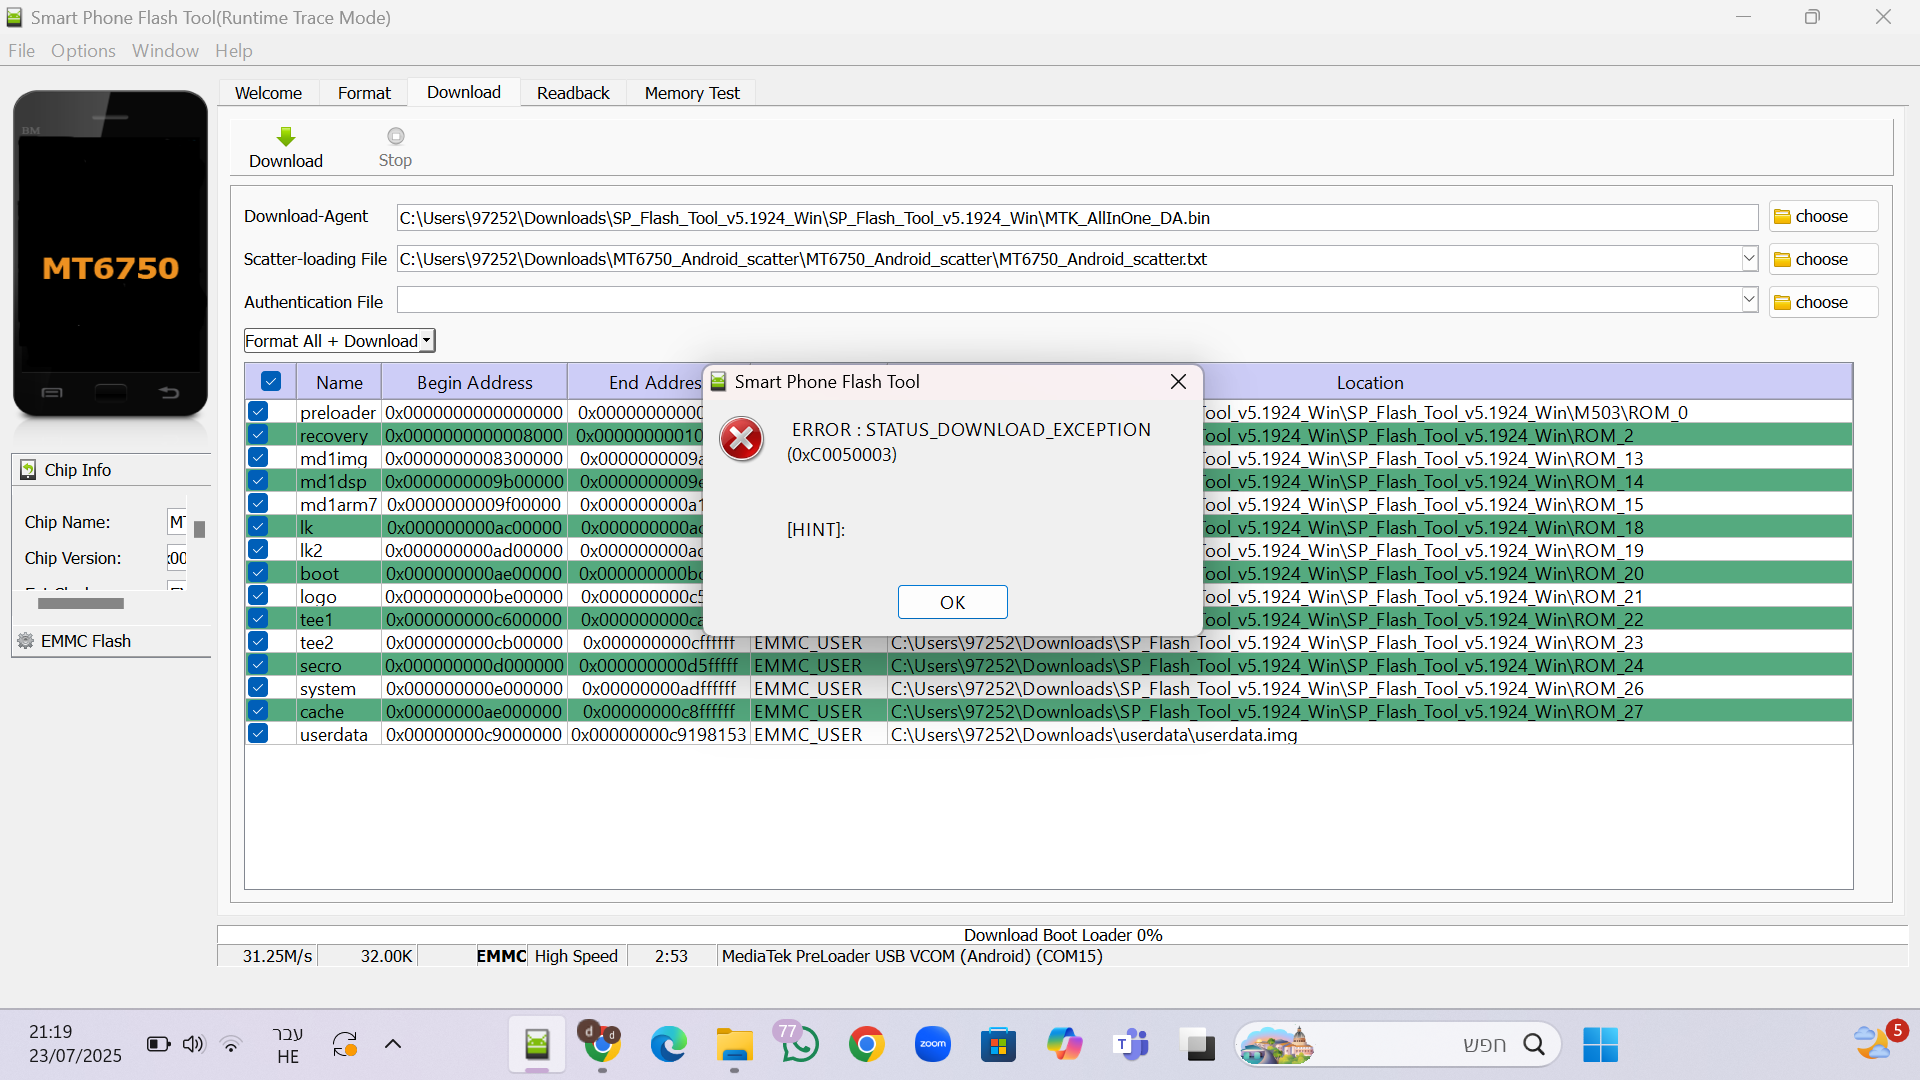1920x1080 pixels.
Task: Click the red error icon in dialog
Action: [x=741, y=439]
